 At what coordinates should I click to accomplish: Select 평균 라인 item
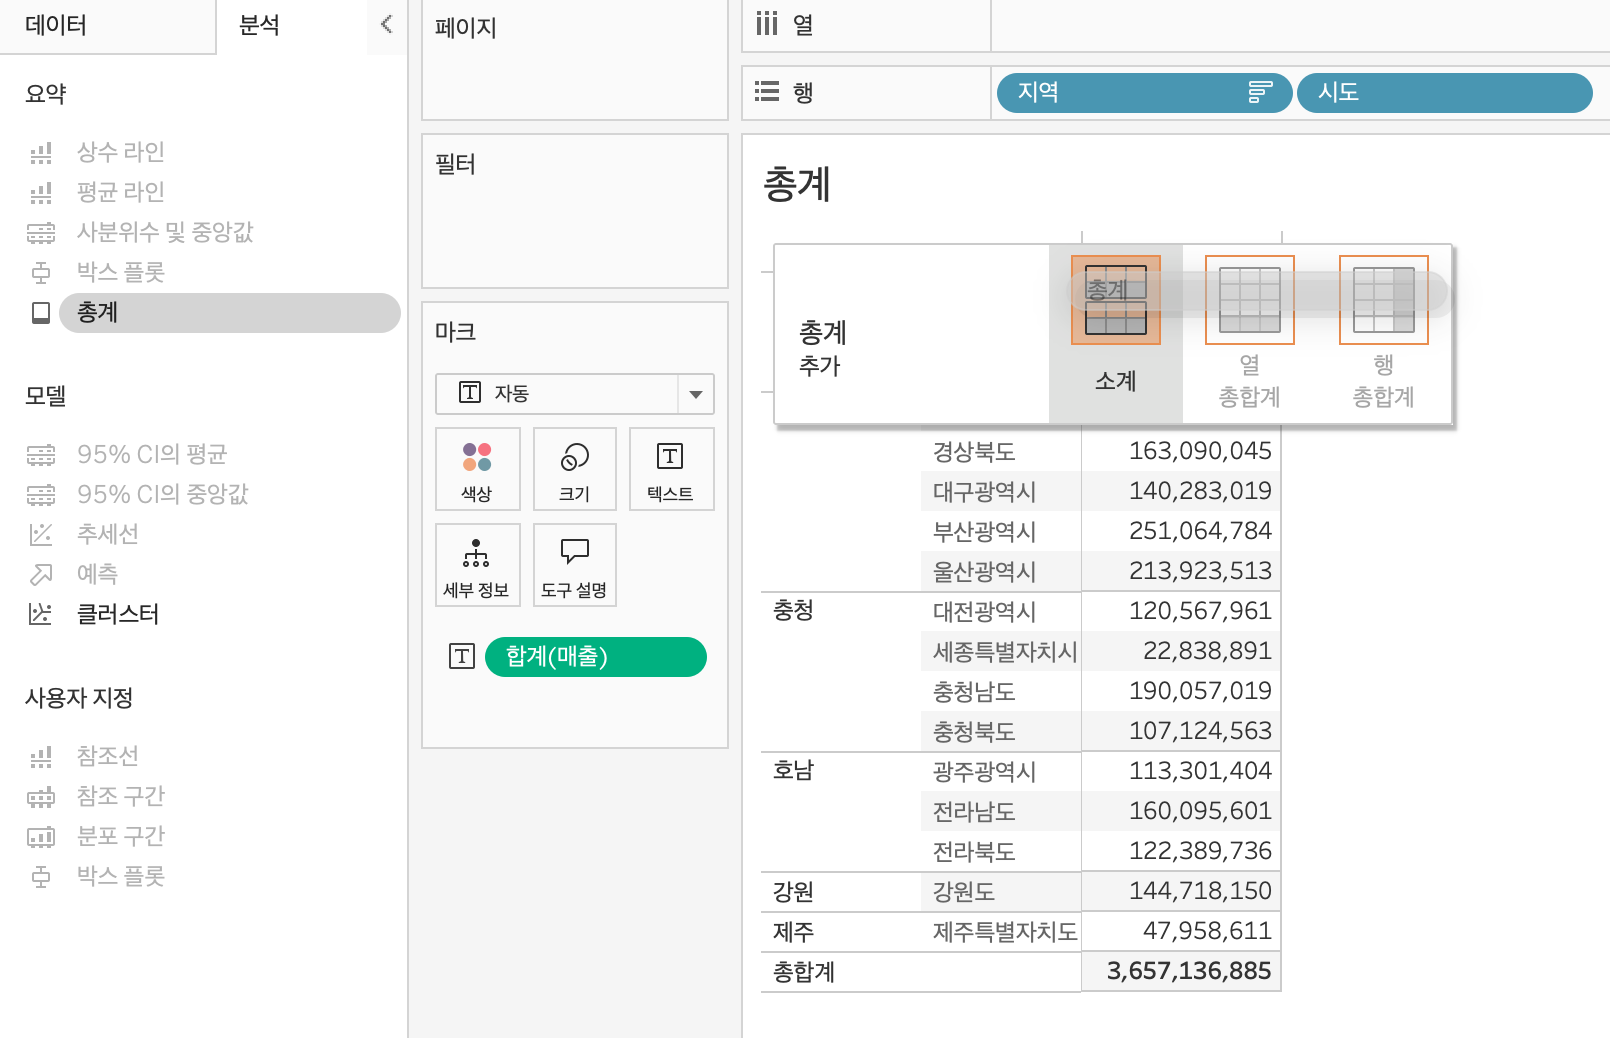121,192
